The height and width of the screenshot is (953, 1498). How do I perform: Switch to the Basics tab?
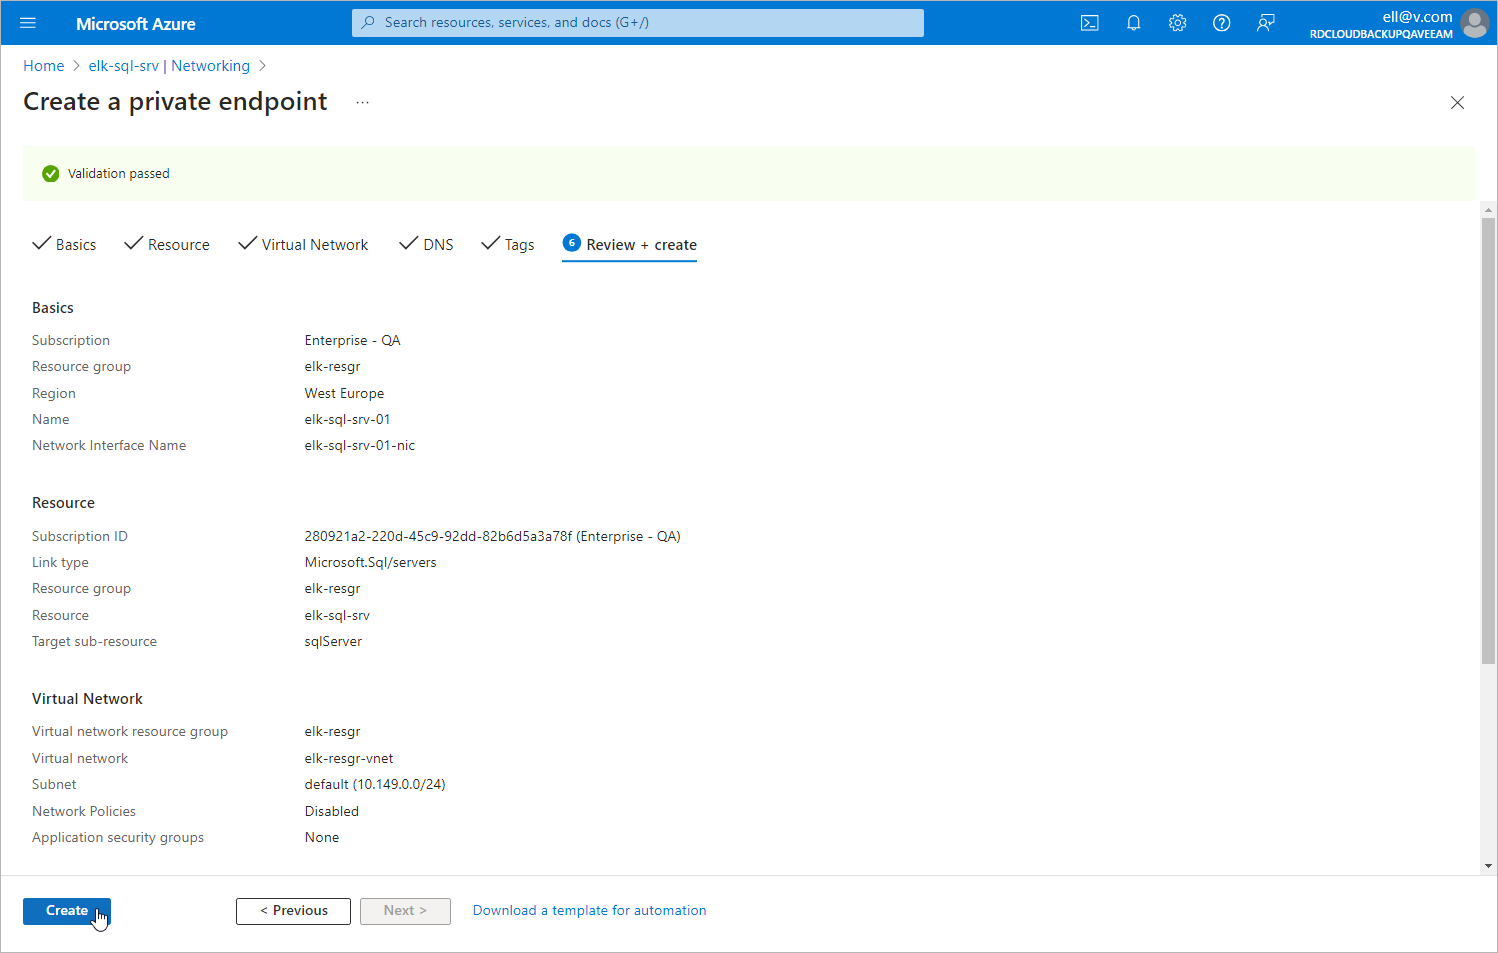tap(65, 244)
